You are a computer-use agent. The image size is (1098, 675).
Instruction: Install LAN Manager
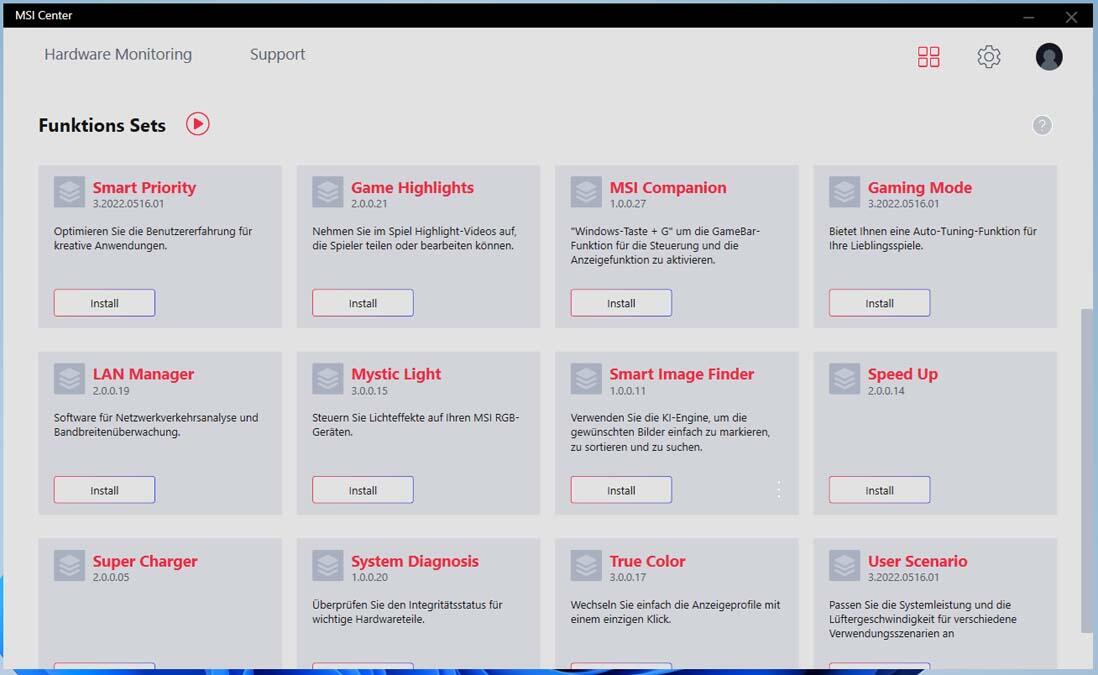pos(104,490)
